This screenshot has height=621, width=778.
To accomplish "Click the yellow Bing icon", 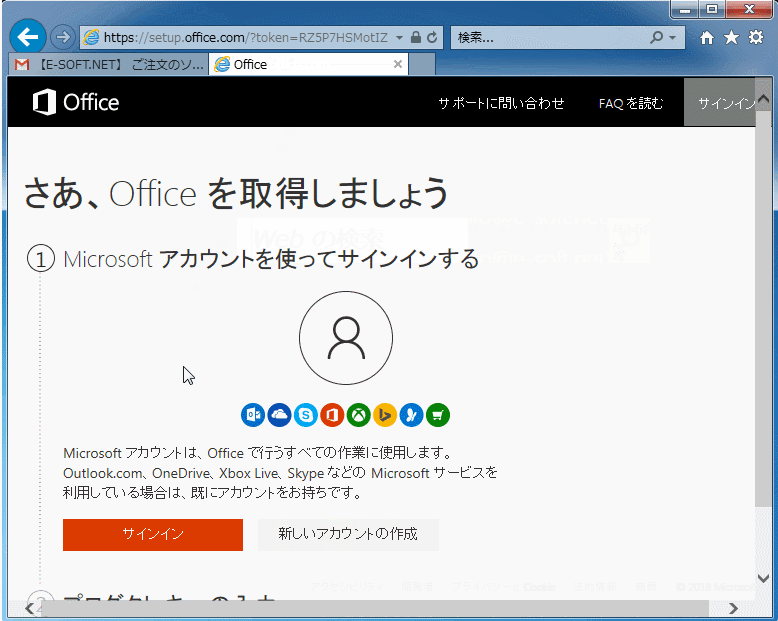I will (385, 415).
